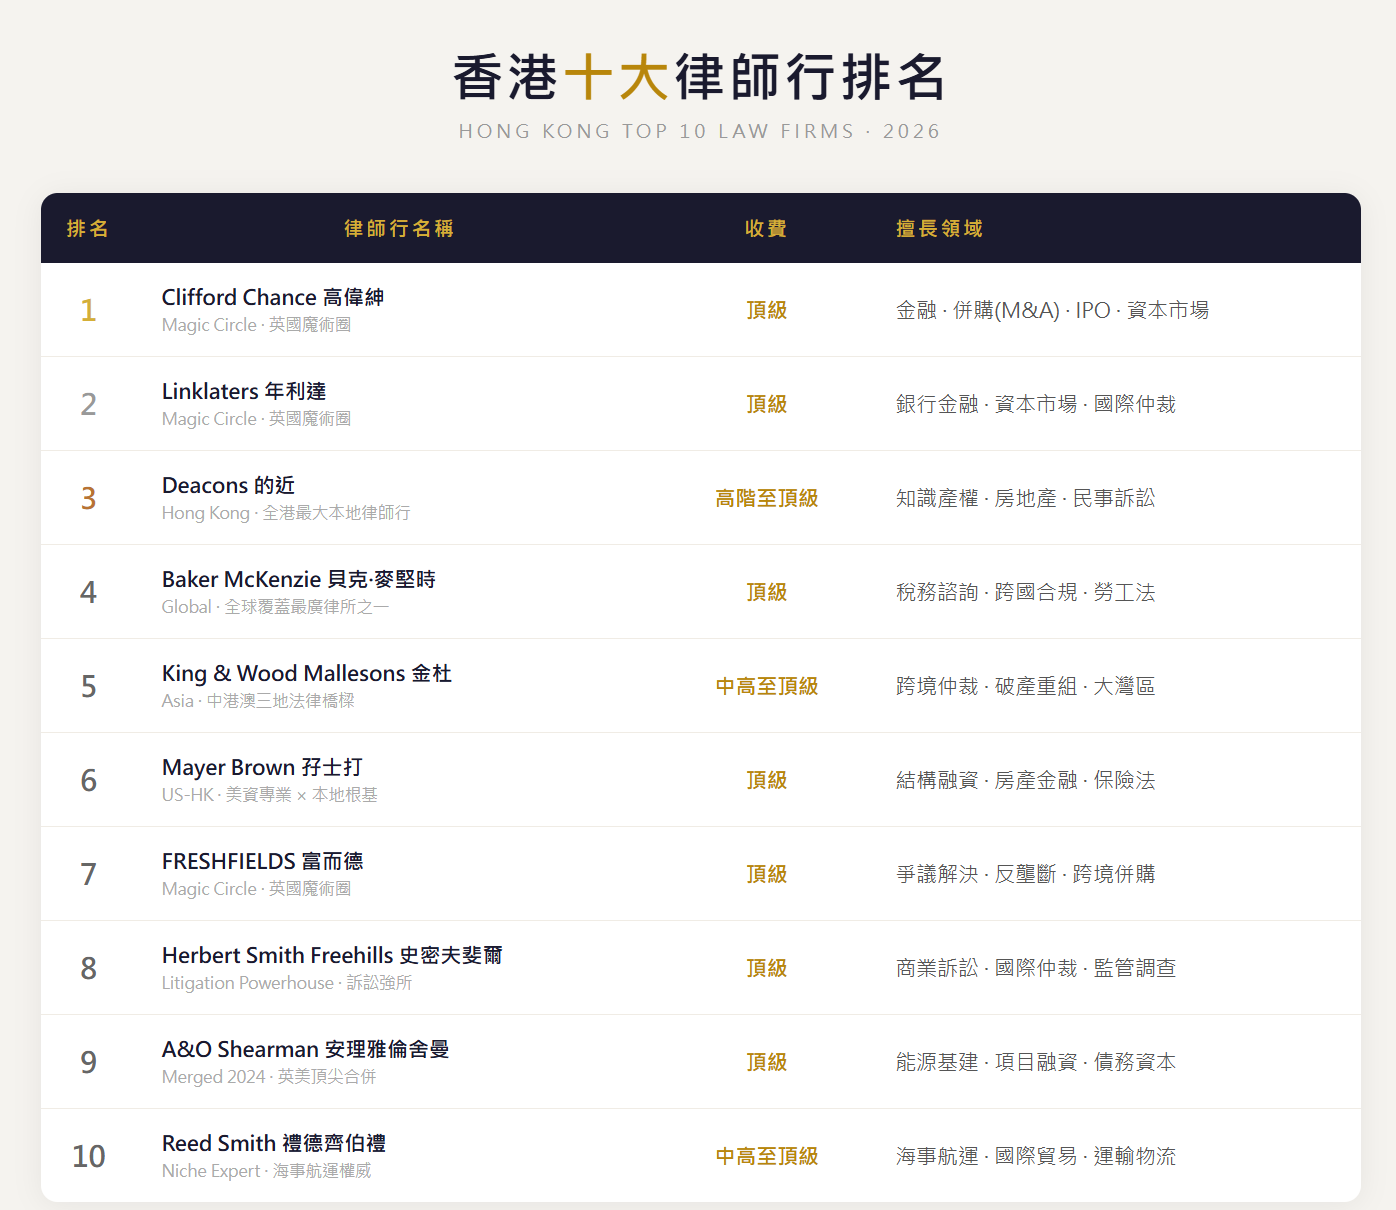Click US-HK · 美資專業 × 本地根基 subtitle
1396x1210 pixels.
pos(270,795)
